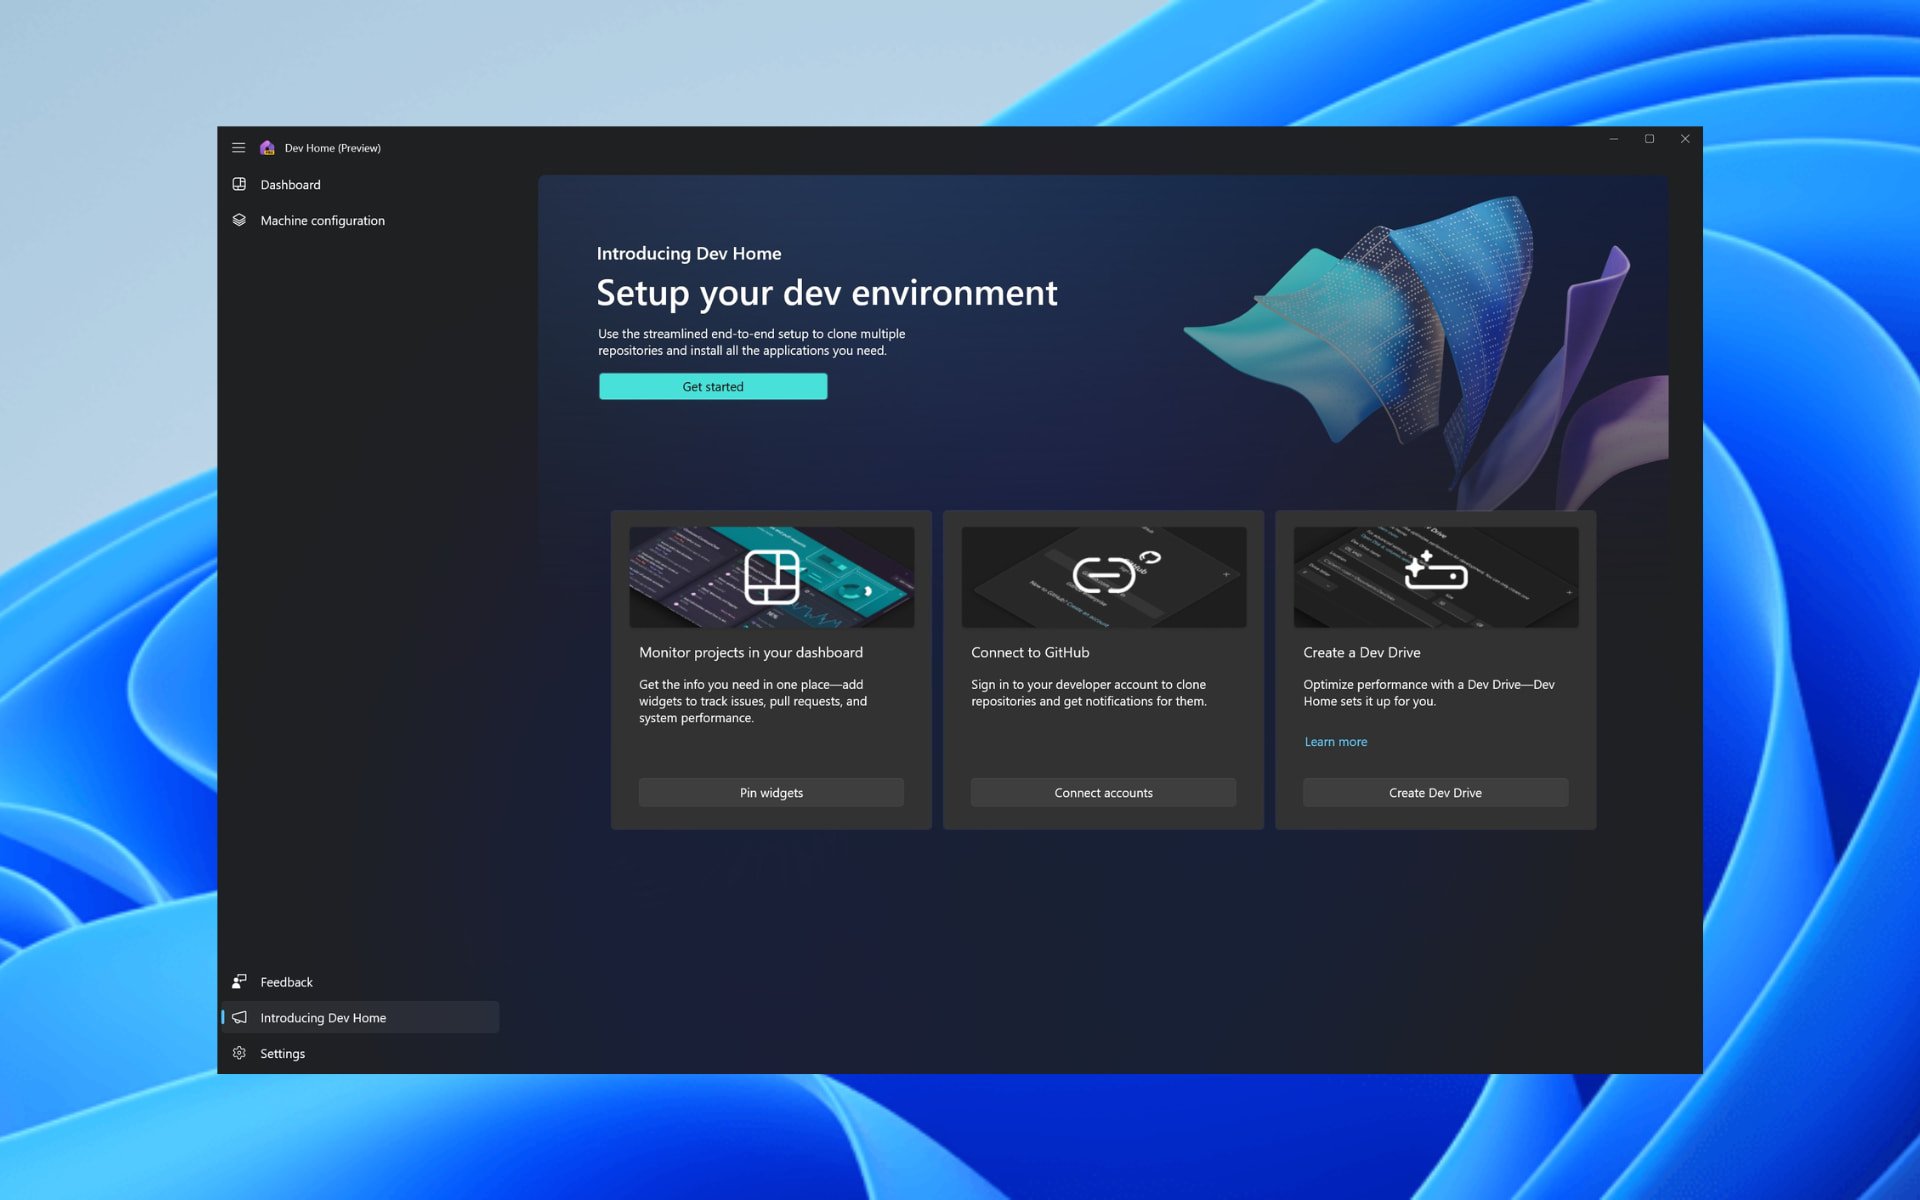This screenshot has height=1200, width=1920.
Task: Open the Feedback item
Action: [x=360, y=982]
